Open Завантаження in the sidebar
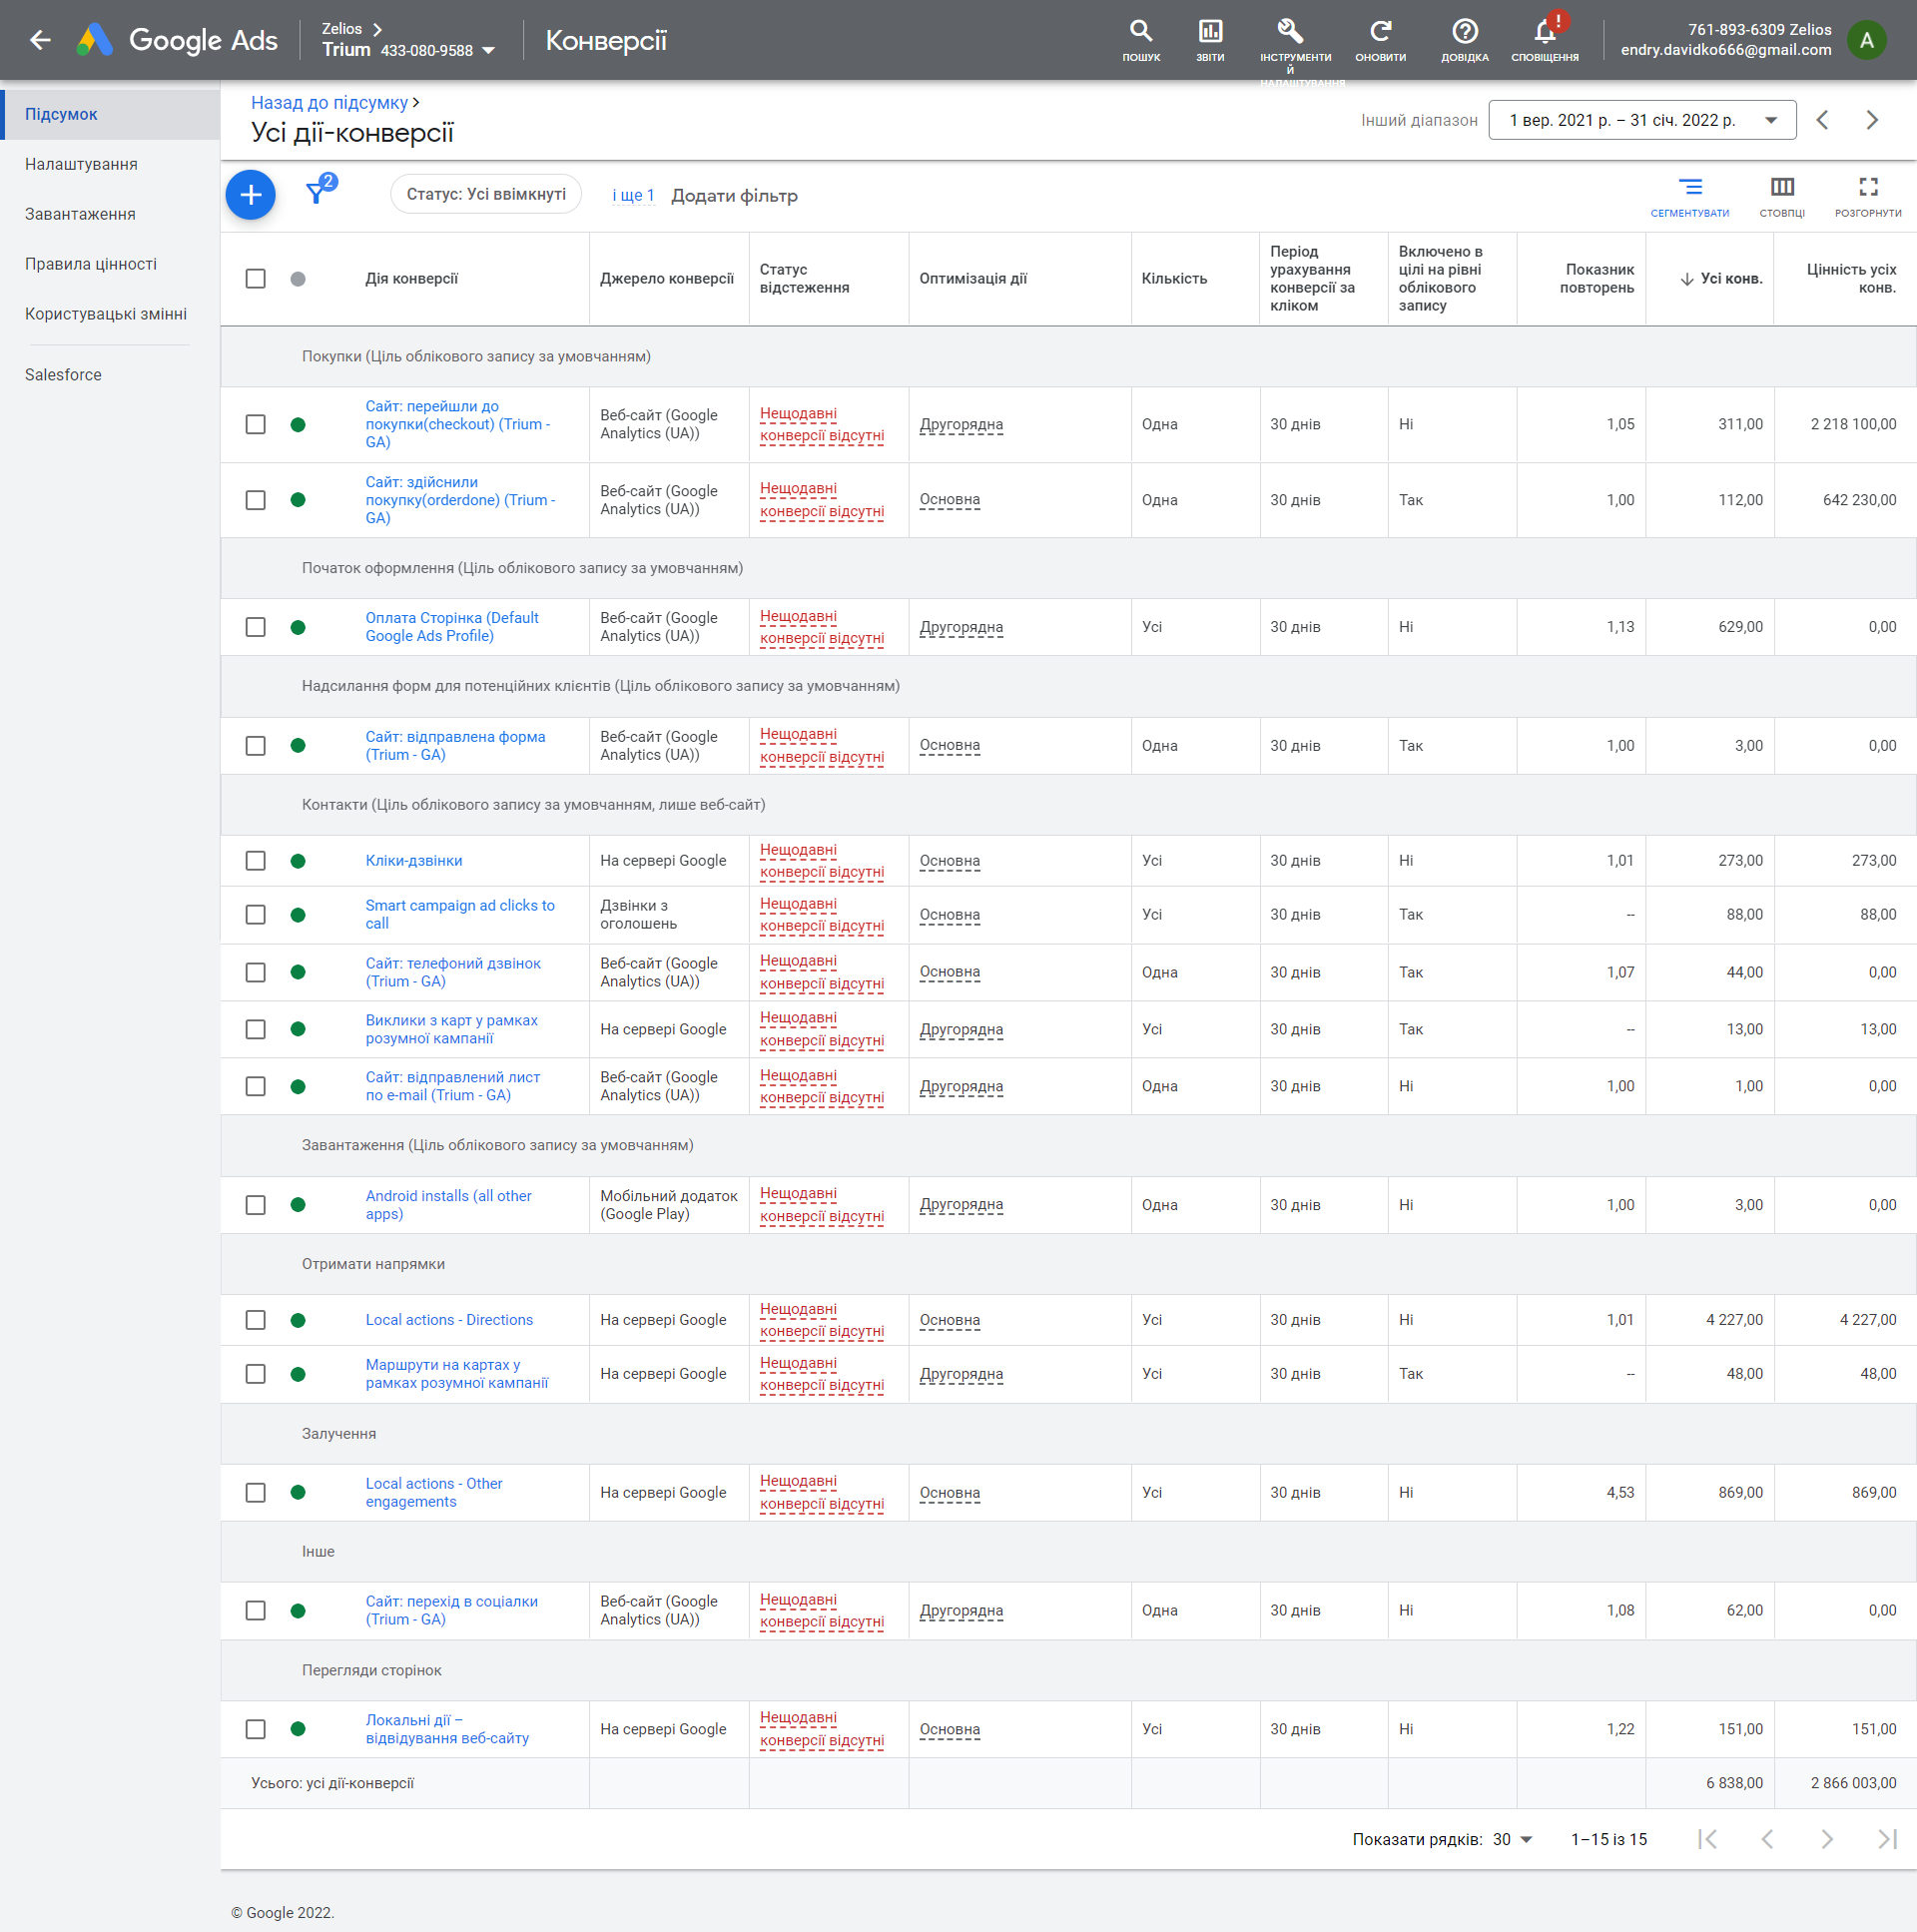 110,214
